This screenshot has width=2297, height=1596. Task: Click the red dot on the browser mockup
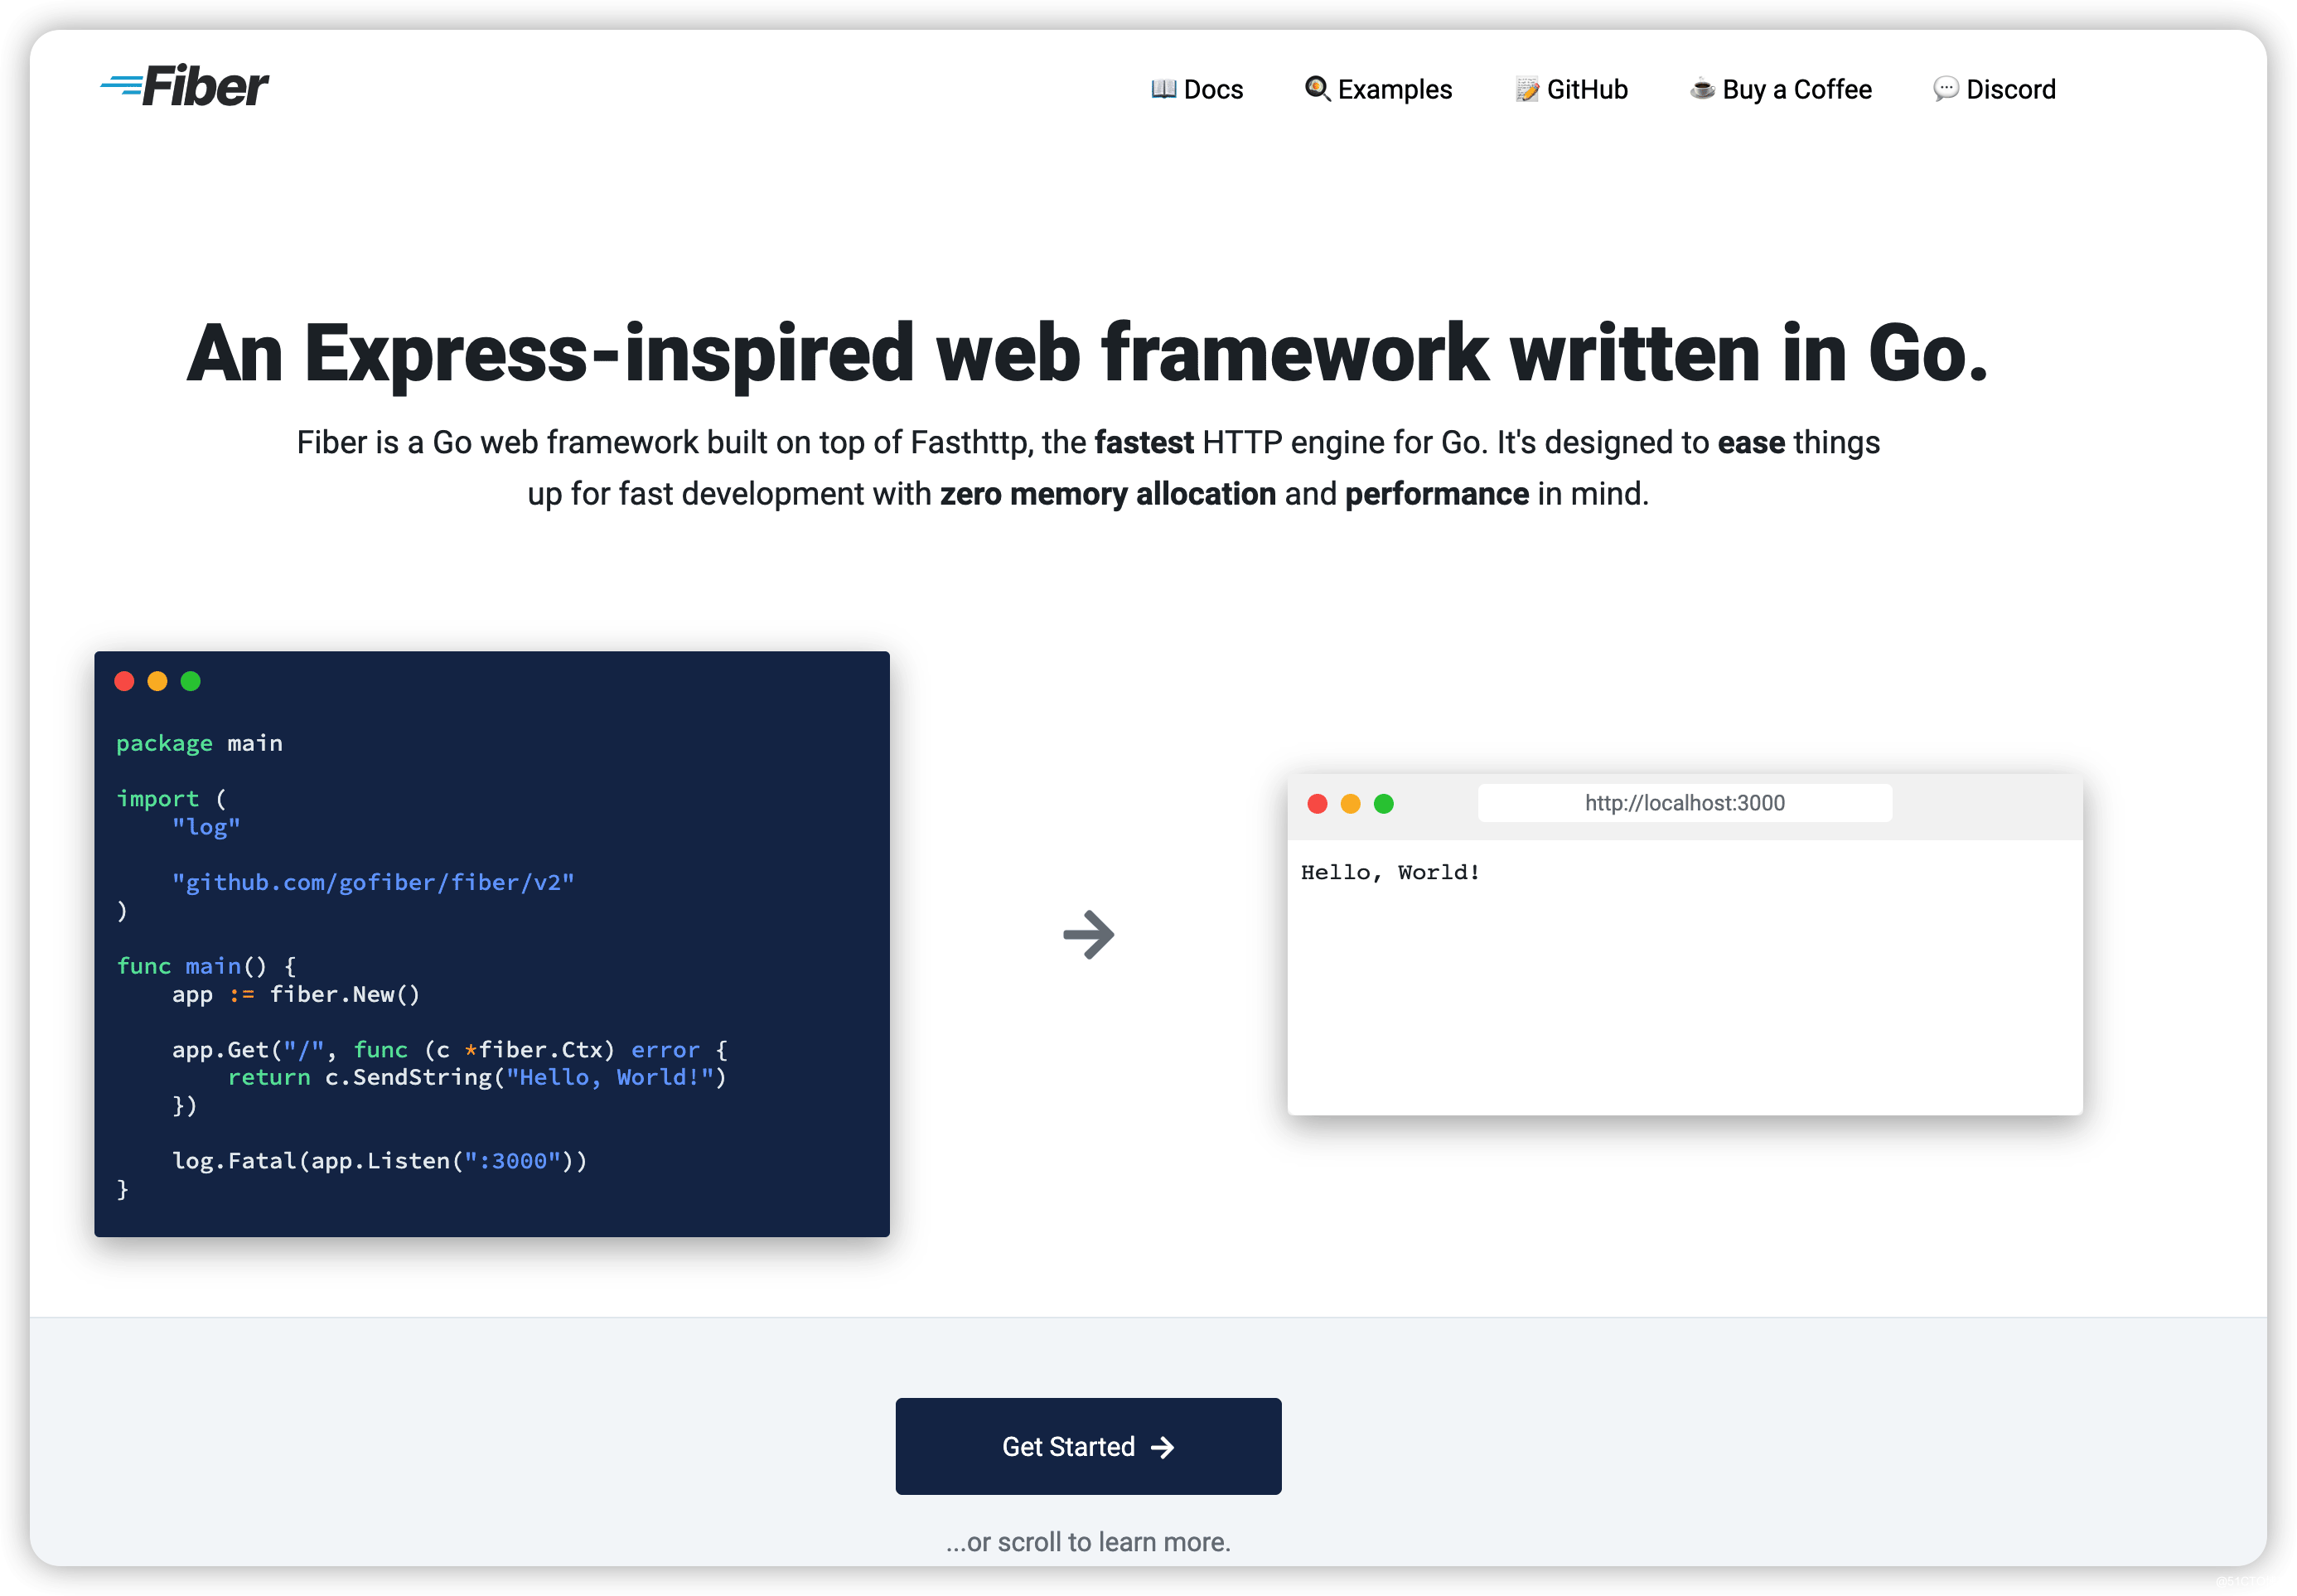[x=1318, y=803]
